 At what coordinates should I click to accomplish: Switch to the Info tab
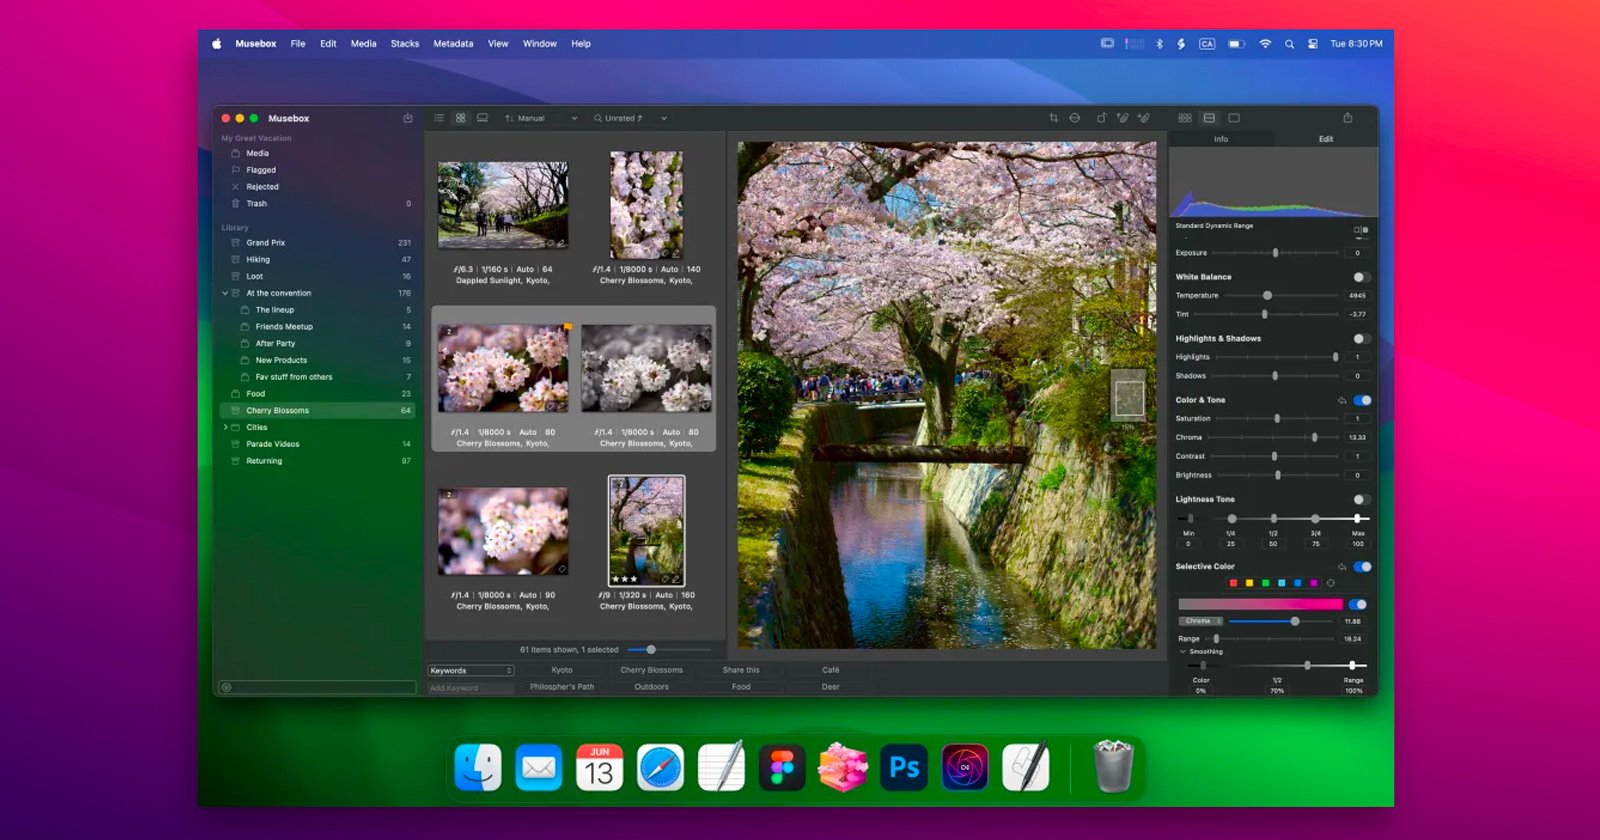pos(1221,139)
